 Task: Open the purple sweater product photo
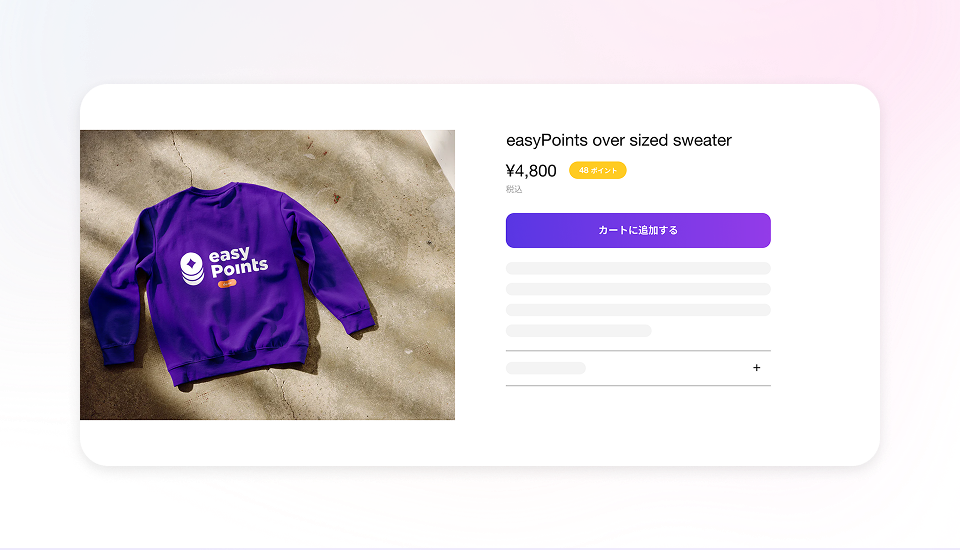click(x=268, y=274)
